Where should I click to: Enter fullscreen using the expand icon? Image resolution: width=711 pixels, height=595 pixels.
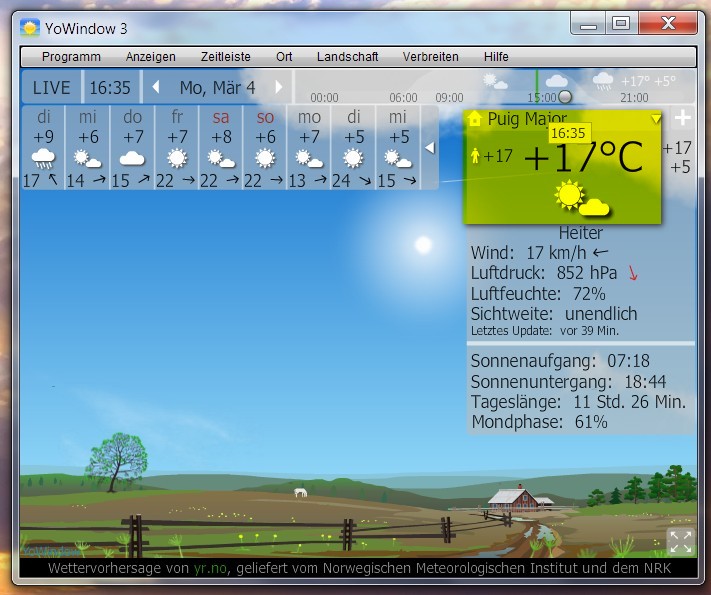pyautogui.click(x=681, y=542)
